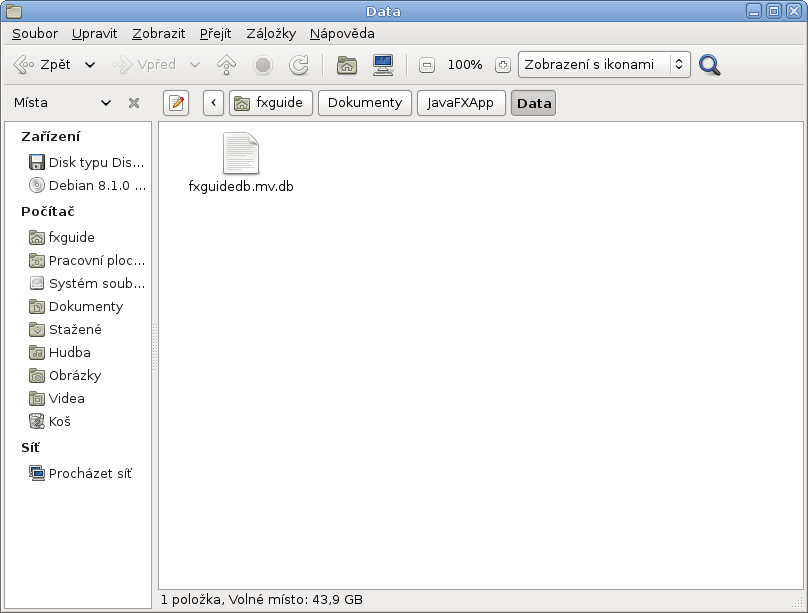This screenshot has width=808, height=613.
Task: Click the Dokumenty breadcrumb button
Action: pyautogui.click(x=365, y=102)
